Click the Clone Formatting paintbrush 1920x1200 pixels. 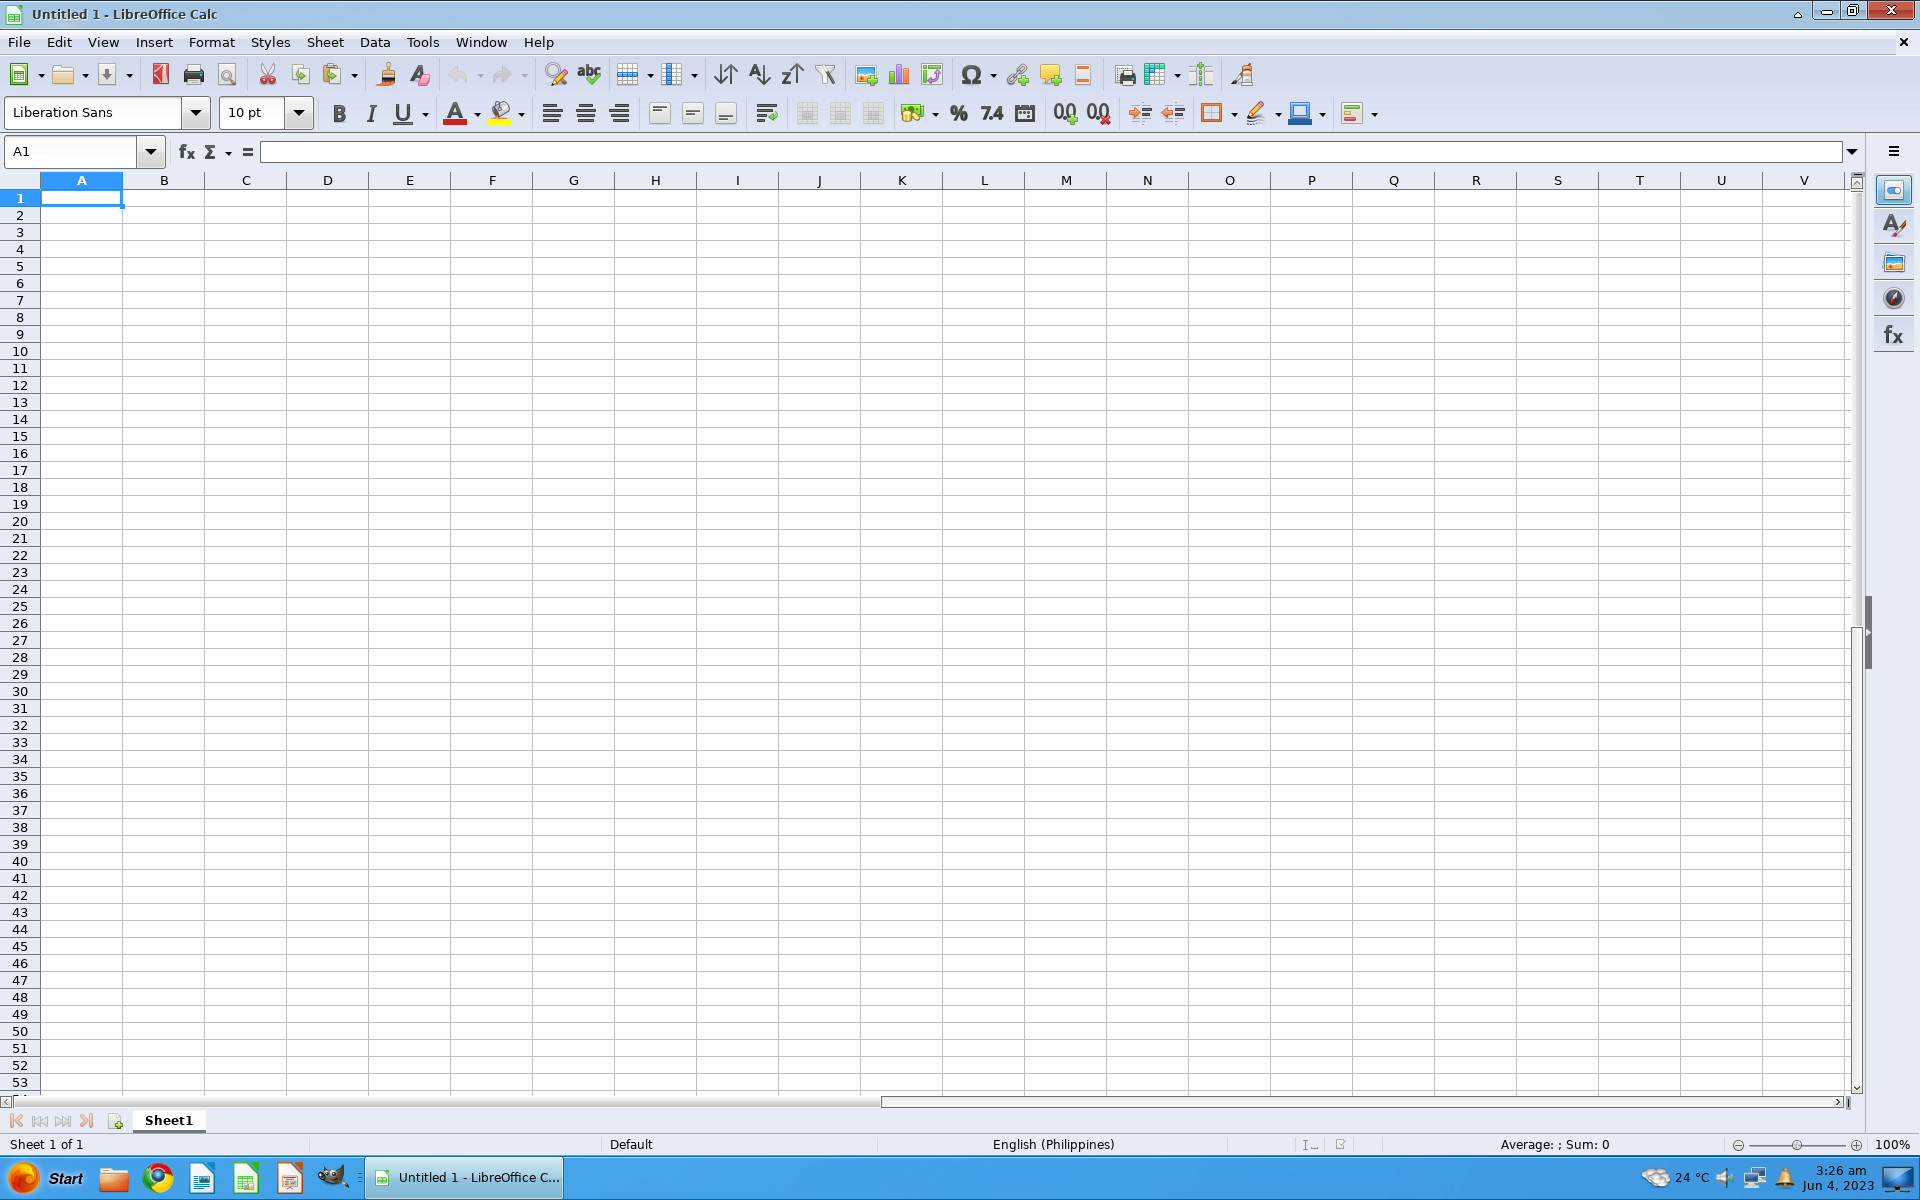pyautogui.click(x=387, y=75)
